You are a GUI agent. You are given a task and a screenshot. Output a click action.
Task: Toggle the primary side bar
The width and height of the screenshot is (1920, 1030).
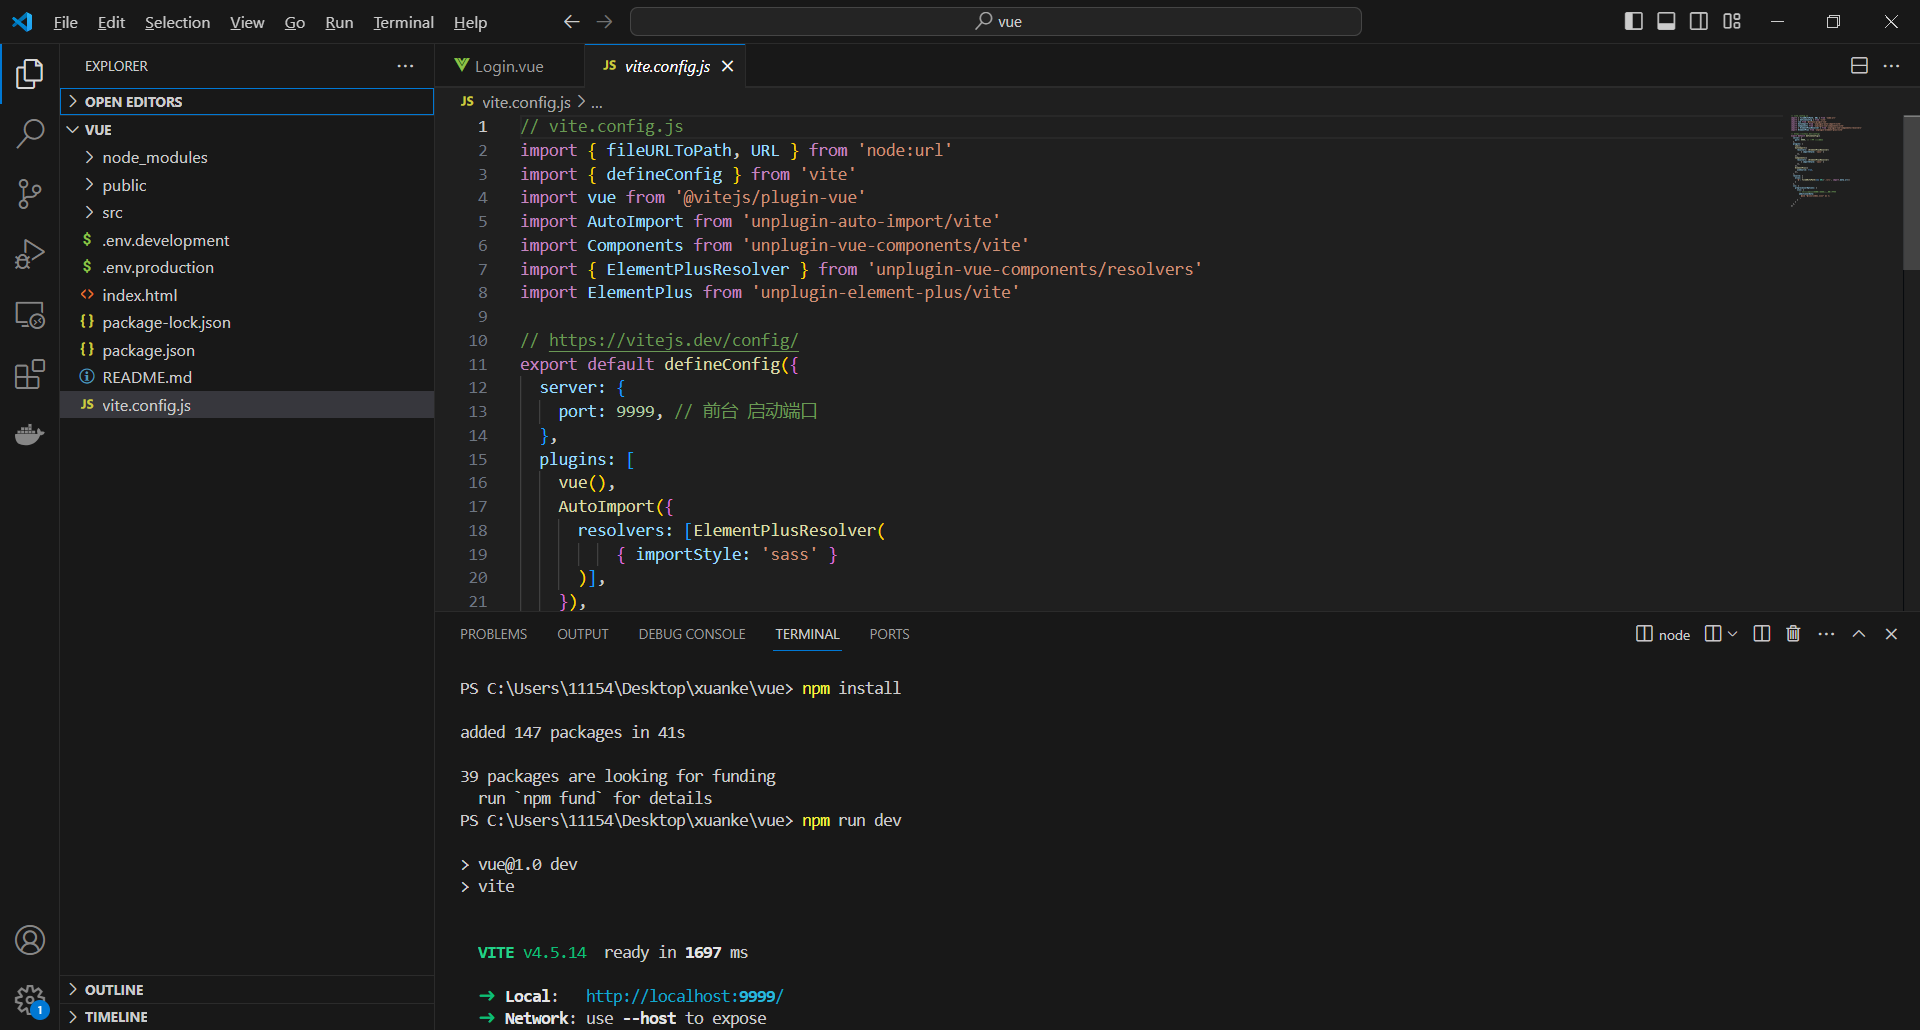(1634, 21)
